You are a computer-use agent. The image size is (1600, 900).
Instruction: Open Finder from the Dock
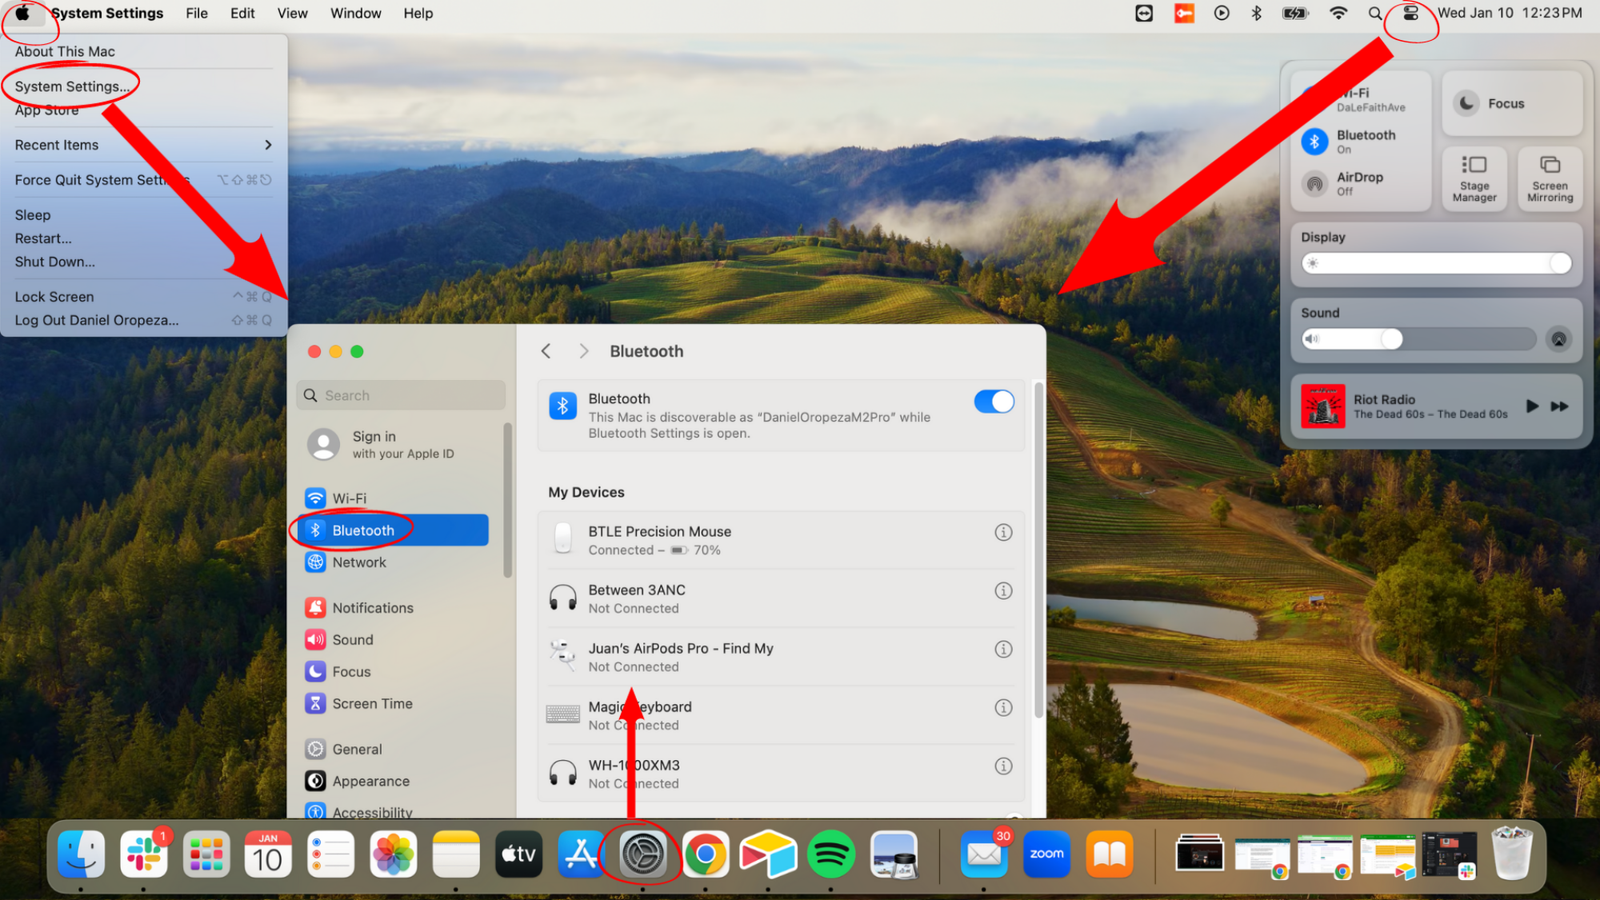pyautogui.click(x=81, y=855)
